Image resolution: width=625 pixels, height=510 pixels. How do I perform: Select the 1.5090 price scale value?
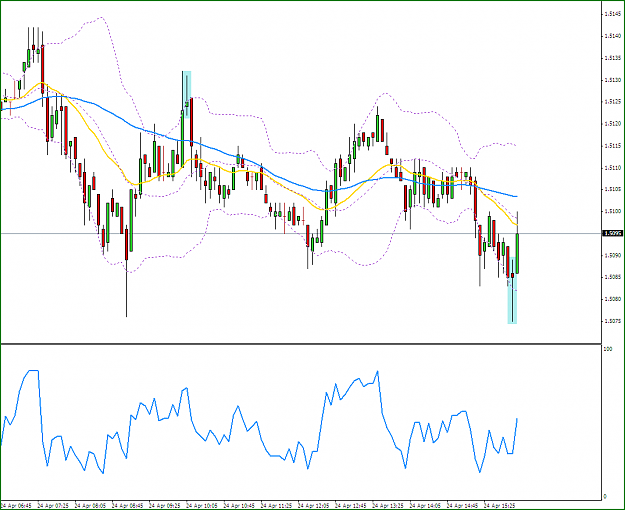coord(613,255)
